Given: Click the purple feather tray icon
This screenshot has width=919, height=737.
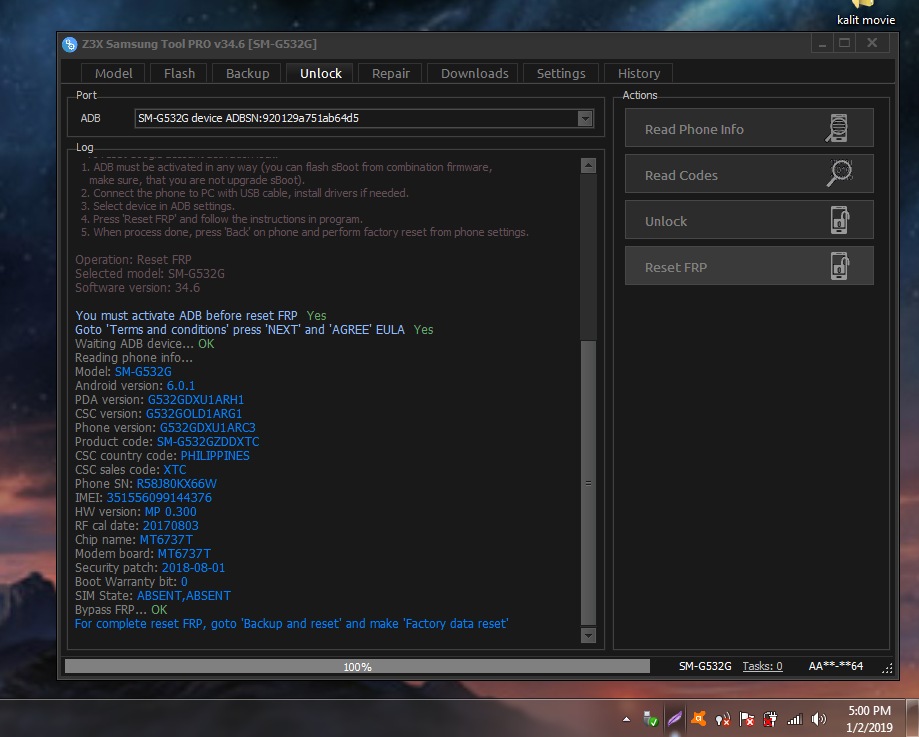Looking at the screenshot, I should coord(675,718).
